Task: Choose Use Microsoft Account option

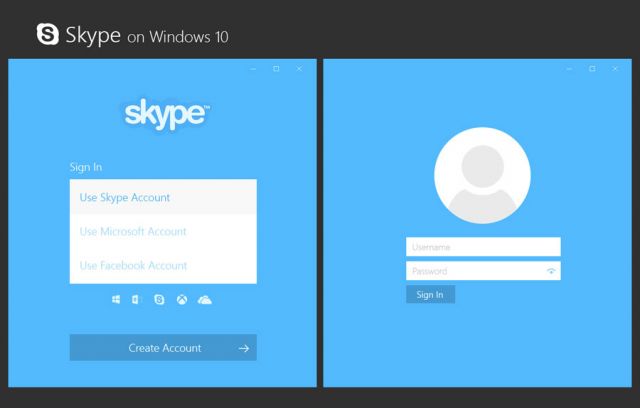Action: (x=163, y=231)
